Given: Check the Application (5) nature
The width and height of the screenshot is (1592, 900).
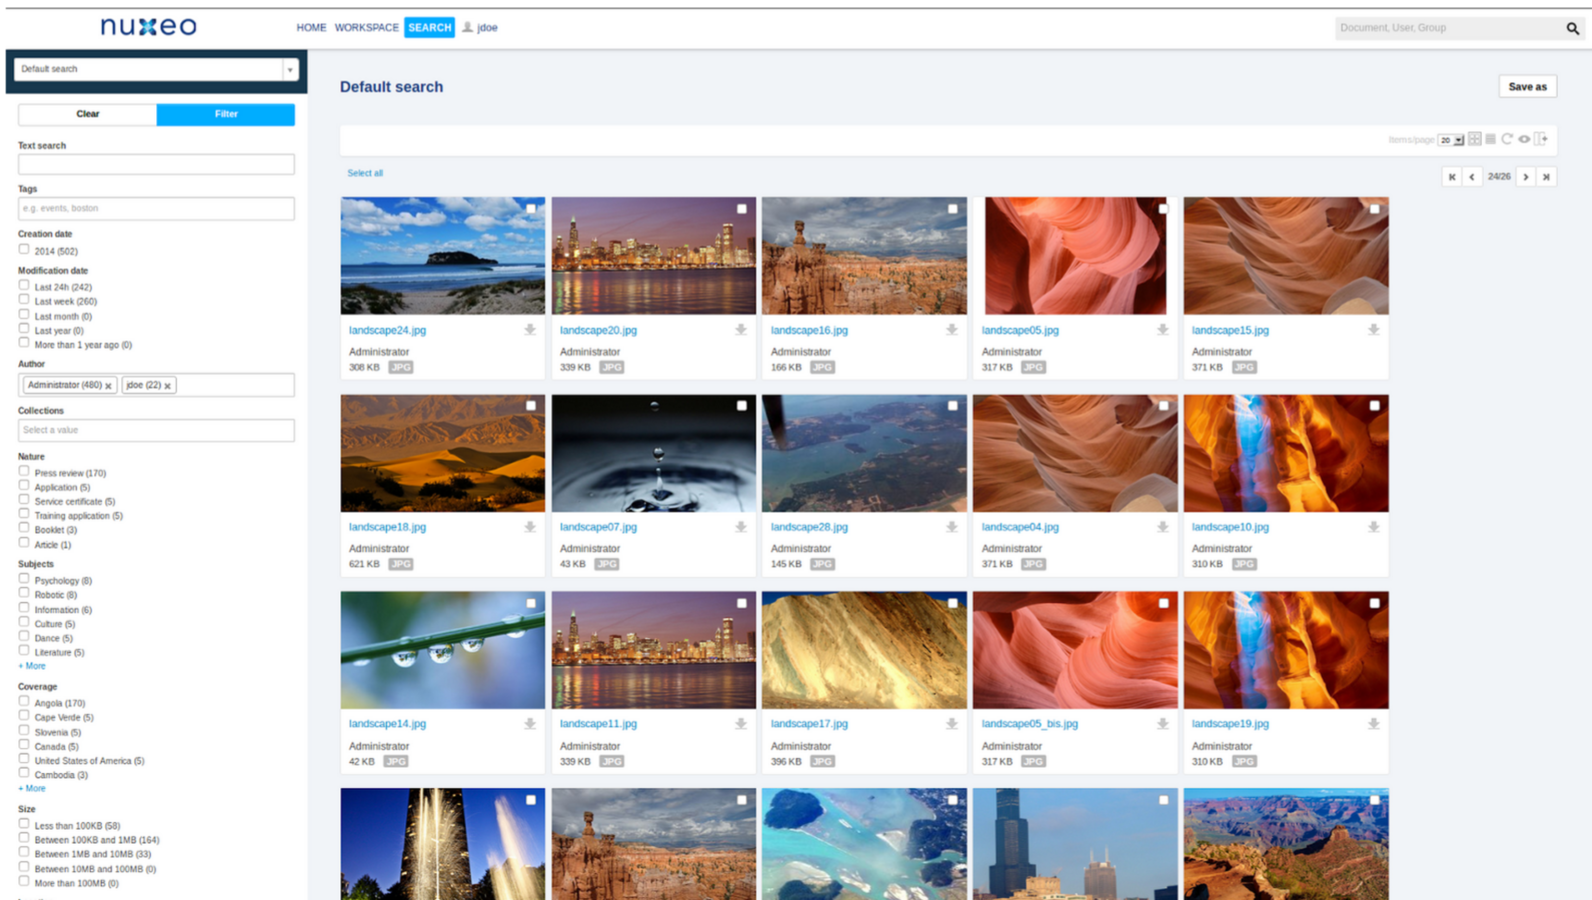Looking at the screenshot, I should point(24,485).
